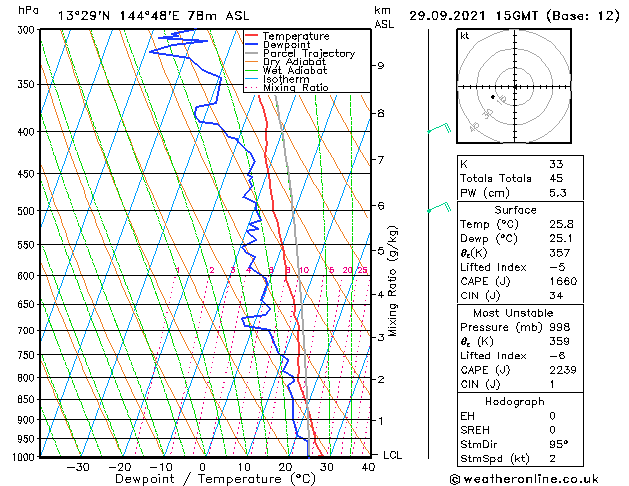This screenshot has width=629, height=486.
Task: Click the wind barb near 500 hPa
Action: (440, 207)
